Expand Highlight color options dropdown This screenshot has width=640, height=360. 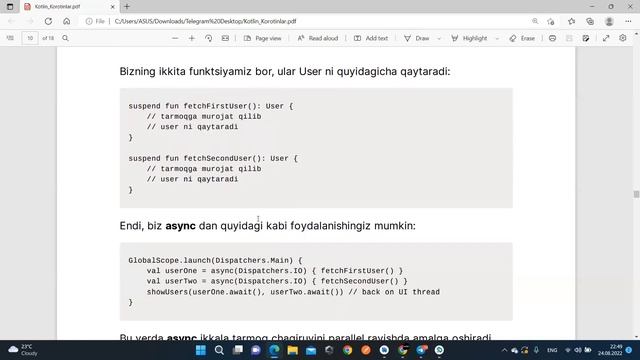pos(497,38)
